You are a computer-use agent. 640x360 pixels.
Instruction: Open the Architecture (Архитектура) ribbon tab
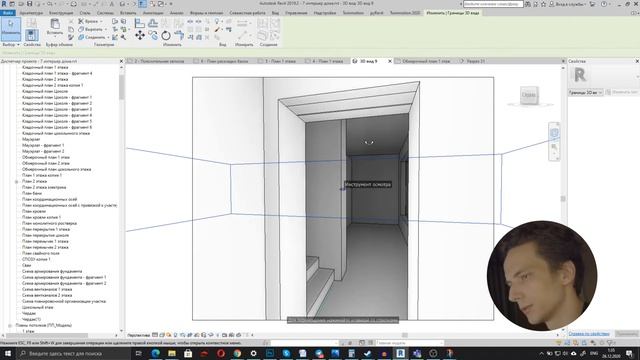[31, 13]
